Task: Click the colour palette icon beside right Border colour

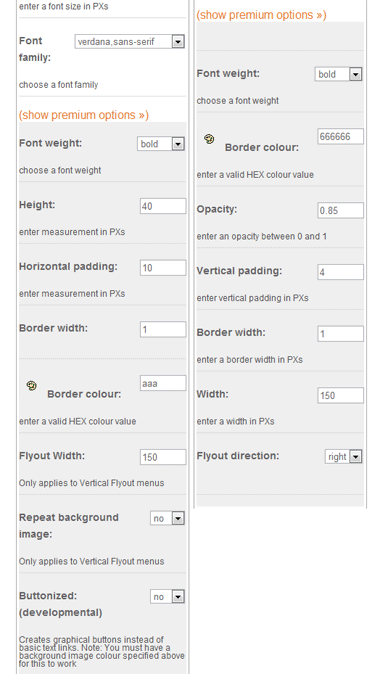Action: point(209,139)
